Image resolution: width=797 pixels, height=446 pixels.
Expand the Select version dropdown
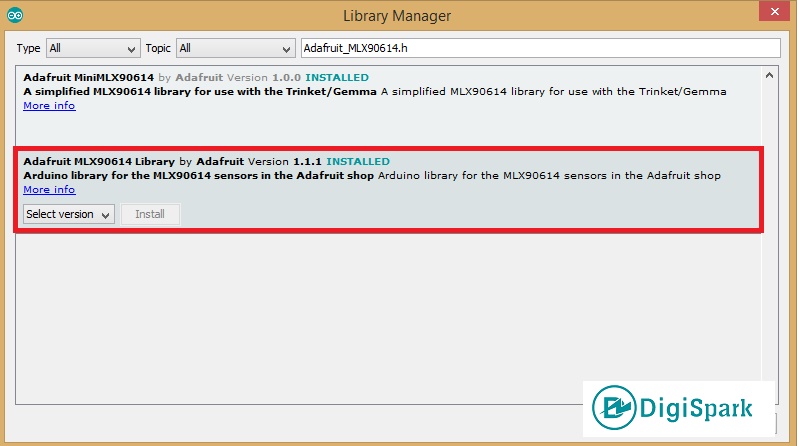tap(68, 214)
